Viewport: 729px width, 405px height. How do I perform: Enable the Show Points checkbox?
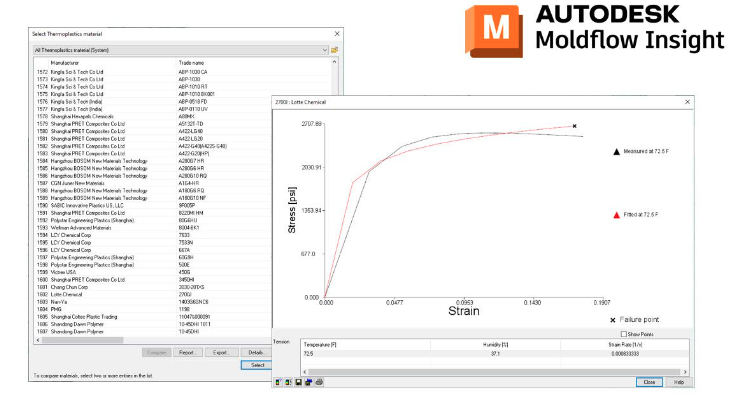[x=624, y=334]
